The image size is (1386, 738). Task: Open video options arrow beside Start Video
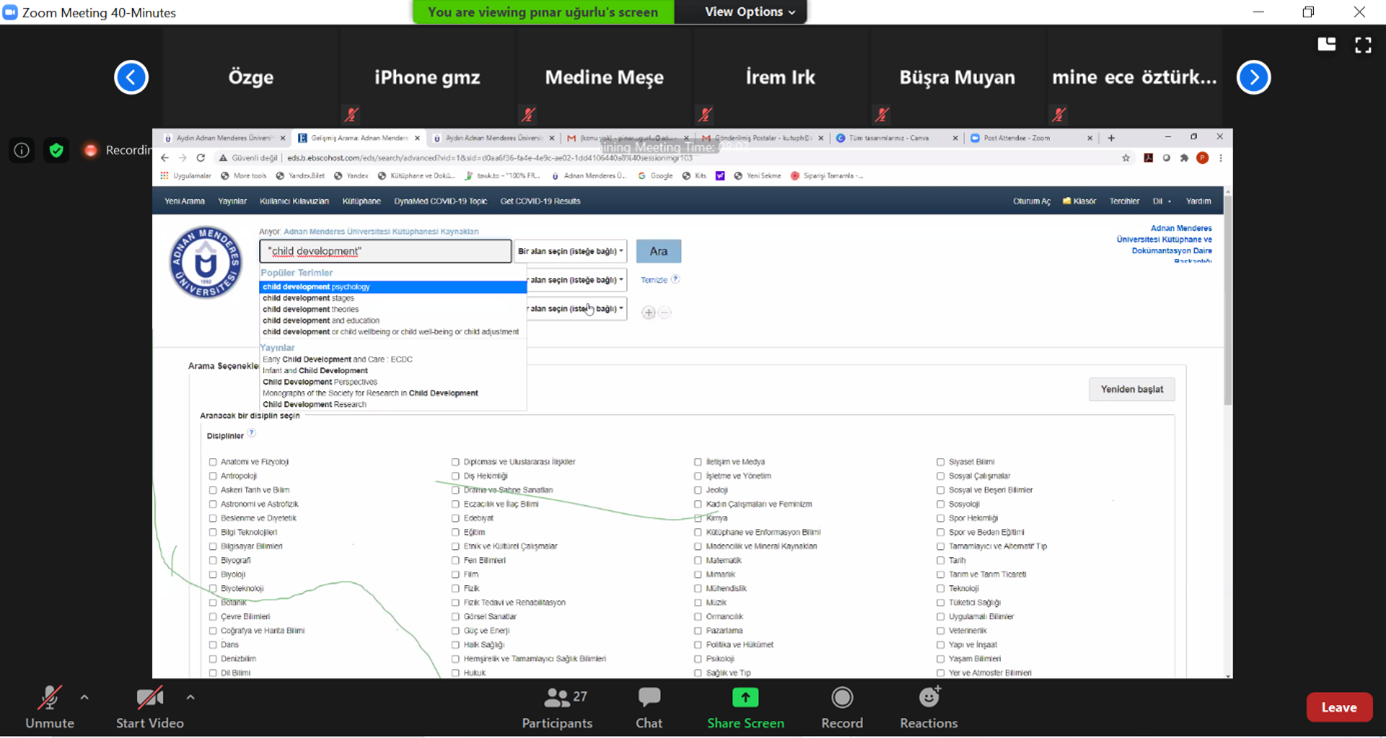pyautogui.click(x=190, y=697)
